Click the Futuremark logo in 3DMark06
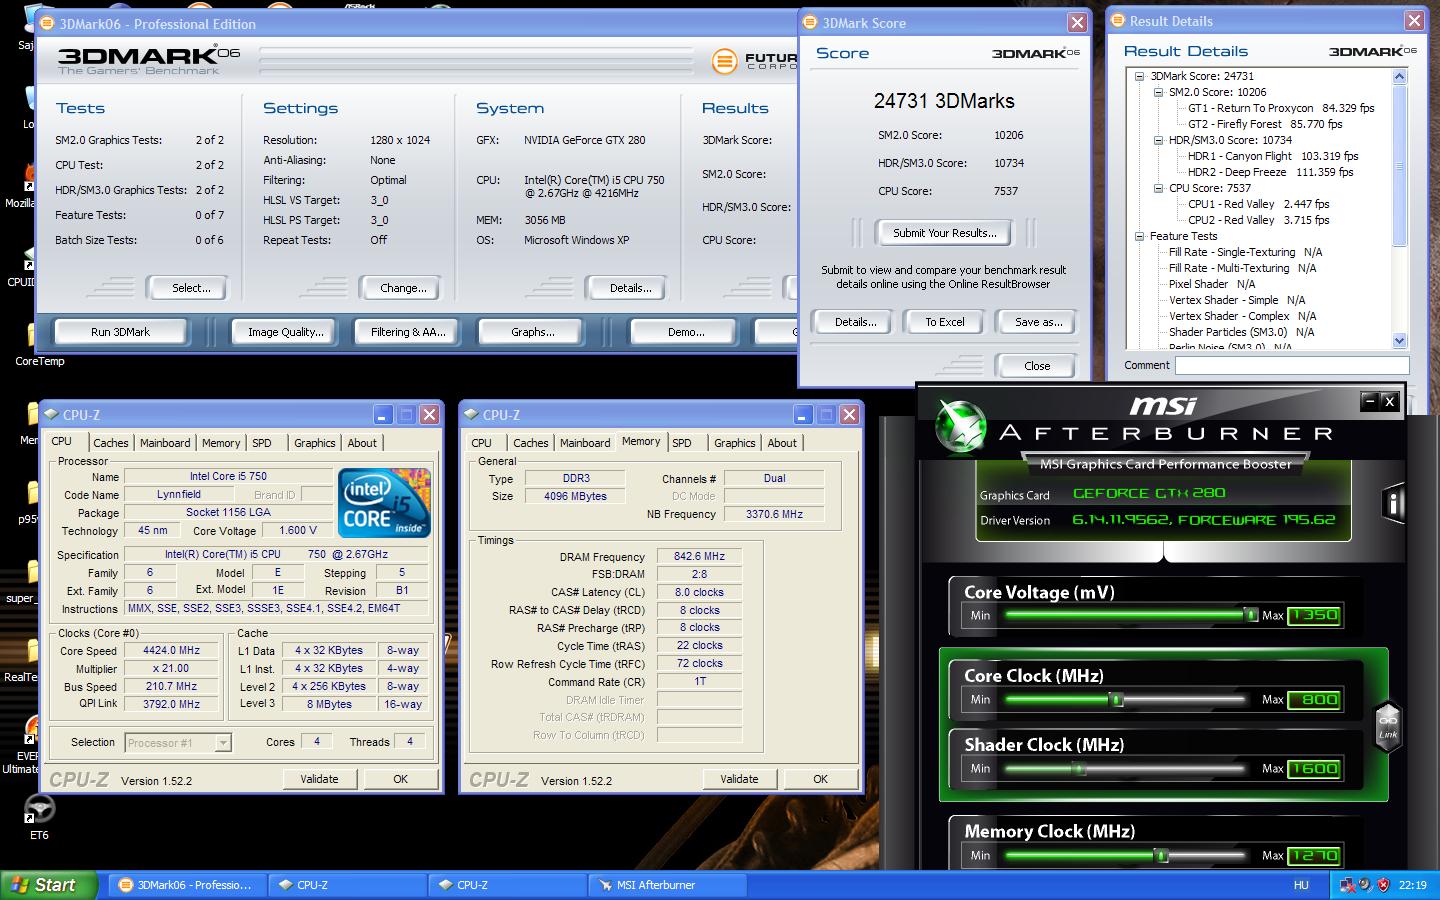1440x900 pixels. 724,62
